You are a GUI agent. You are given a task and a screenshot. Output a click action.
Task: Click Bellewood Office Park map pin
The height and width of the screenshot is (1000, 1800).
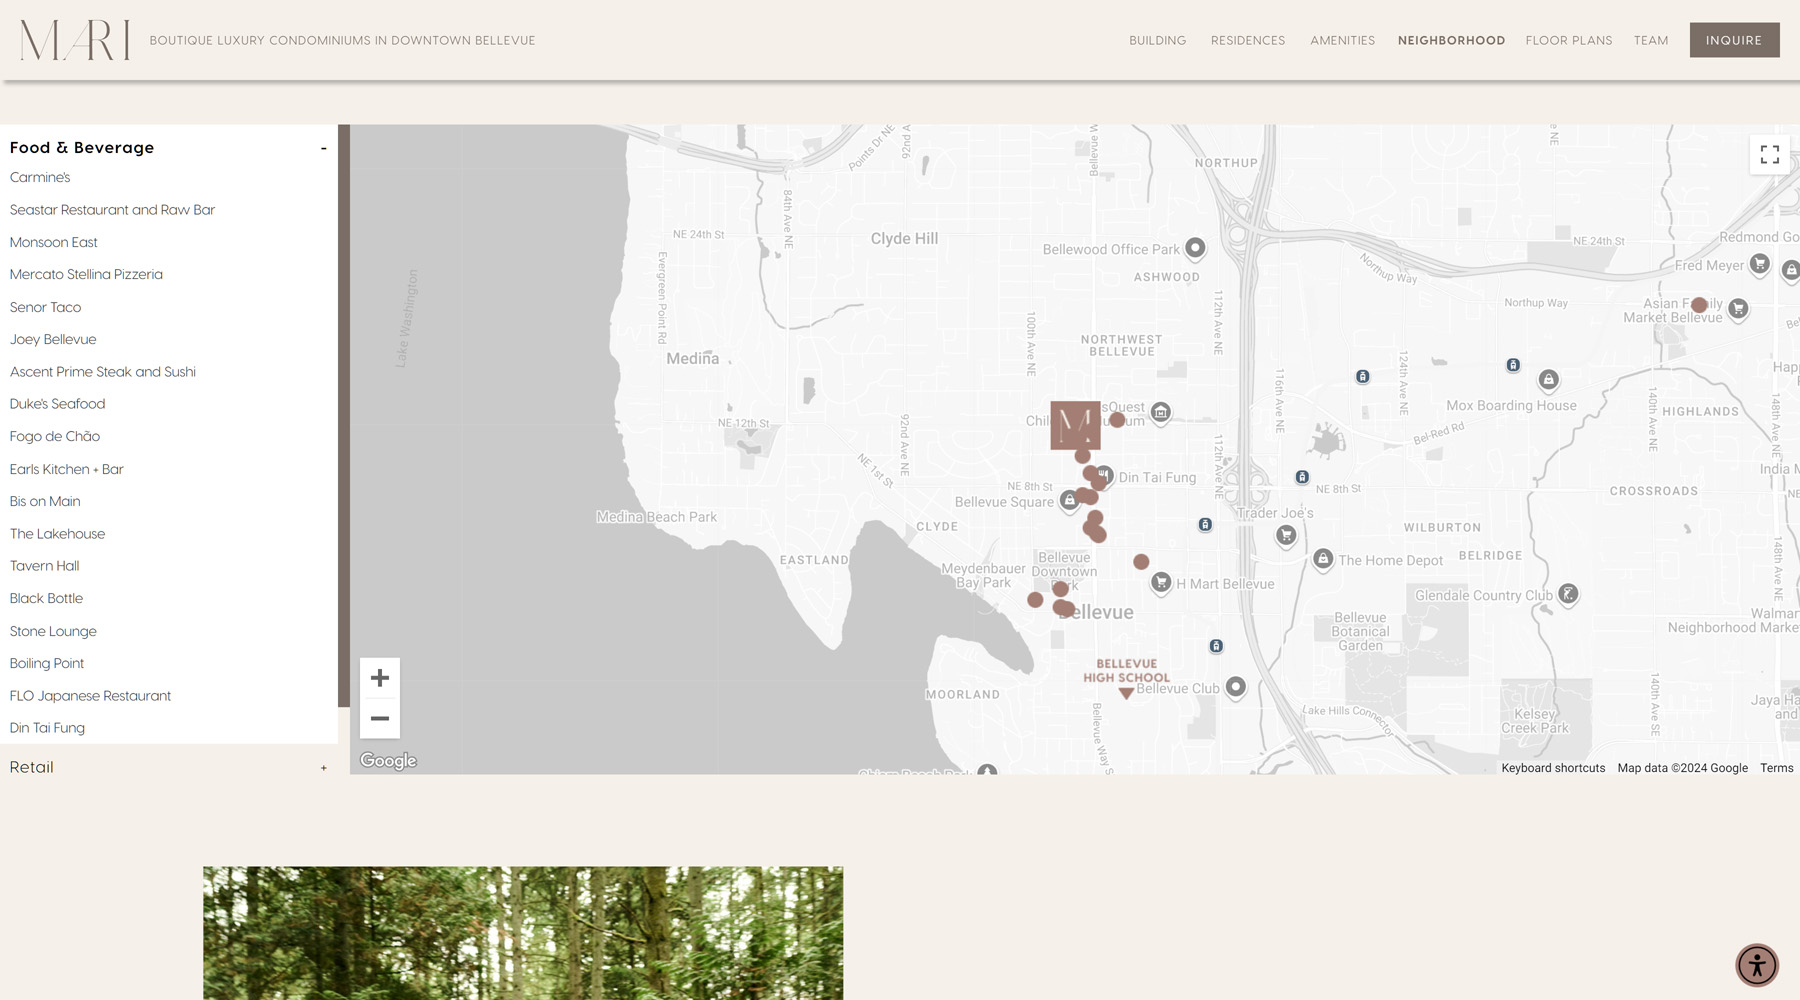[x=1195, y=247]
